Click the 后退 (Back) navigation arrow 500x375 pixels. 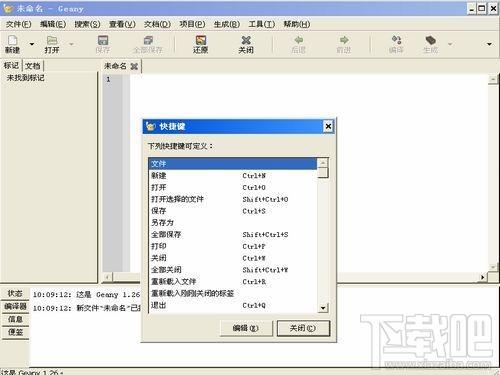coord(298,44)
